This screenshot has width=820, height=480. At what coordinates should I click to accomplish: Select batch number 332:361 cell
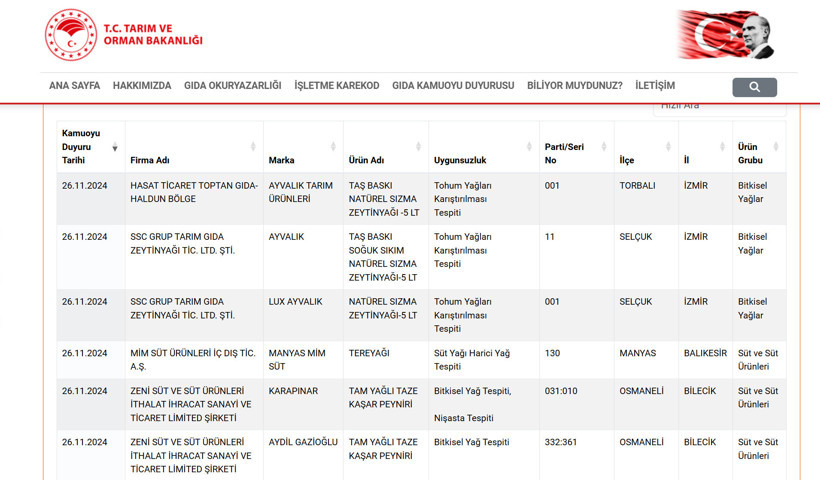pyautogui.click(x=577, y=455)
